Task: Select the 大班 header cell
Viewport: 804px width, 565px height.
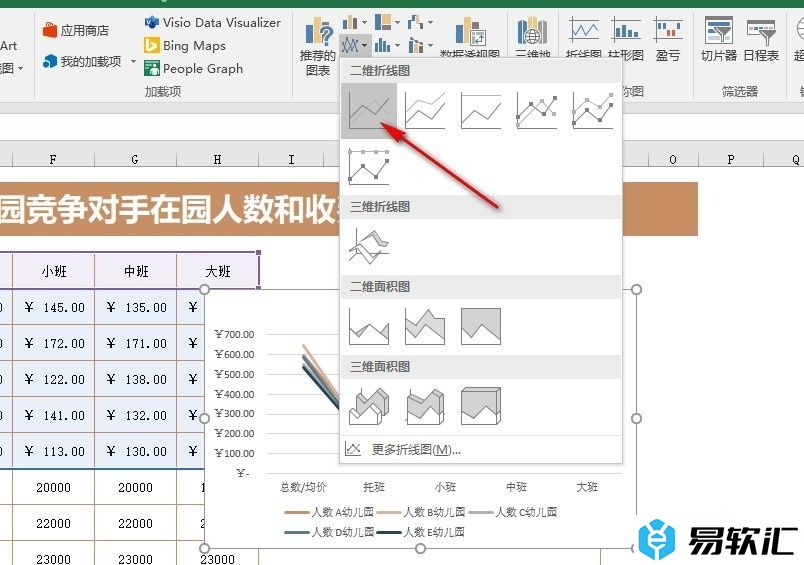Action: click(217, 271)
